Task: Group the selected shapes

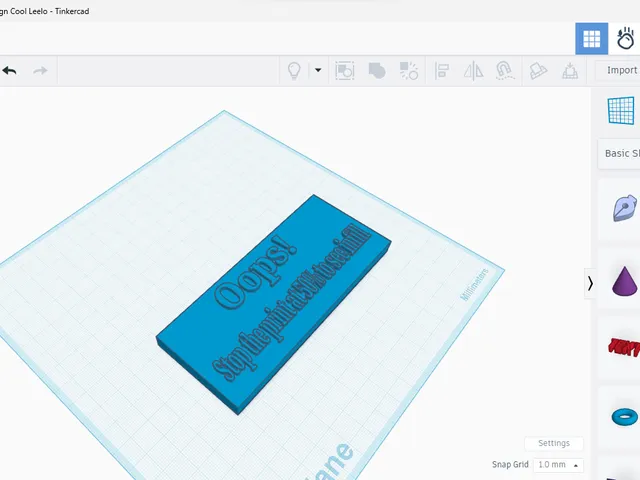Action: point(344,71)
